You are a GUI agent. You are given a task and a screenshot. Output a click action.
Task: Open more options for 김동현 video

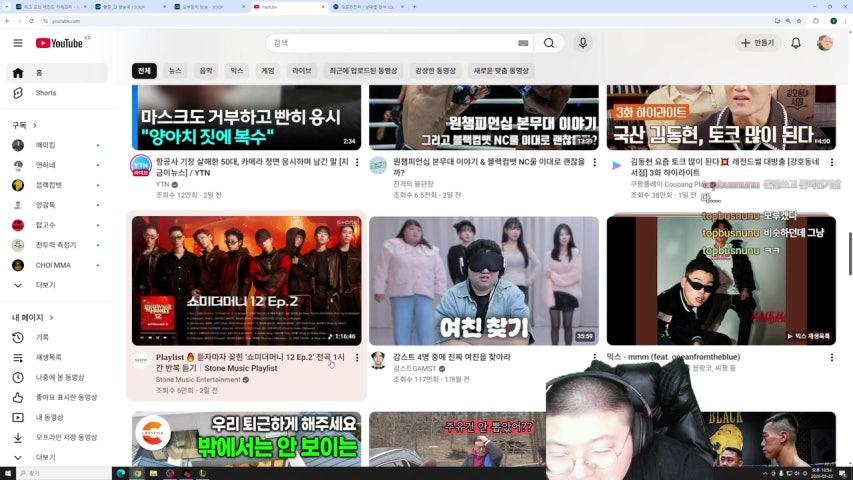[x=832, y=162]
